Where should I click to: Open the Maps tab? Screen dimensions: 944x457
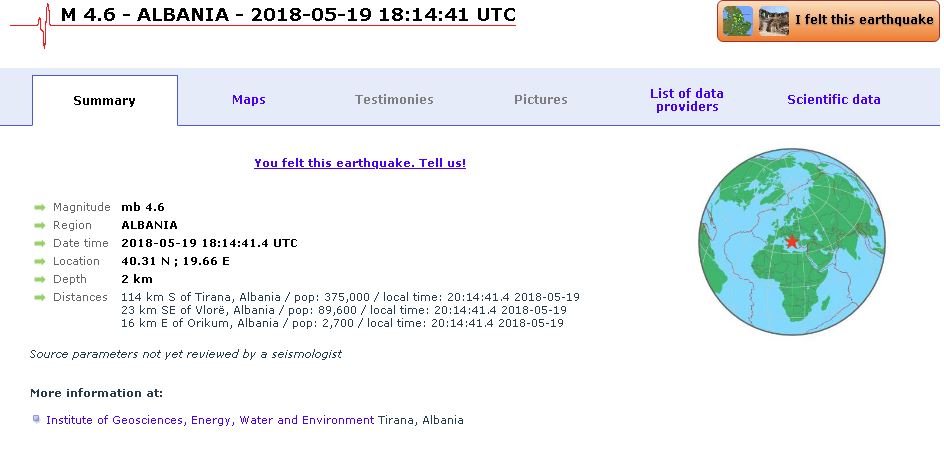click(x=249, y=99)
